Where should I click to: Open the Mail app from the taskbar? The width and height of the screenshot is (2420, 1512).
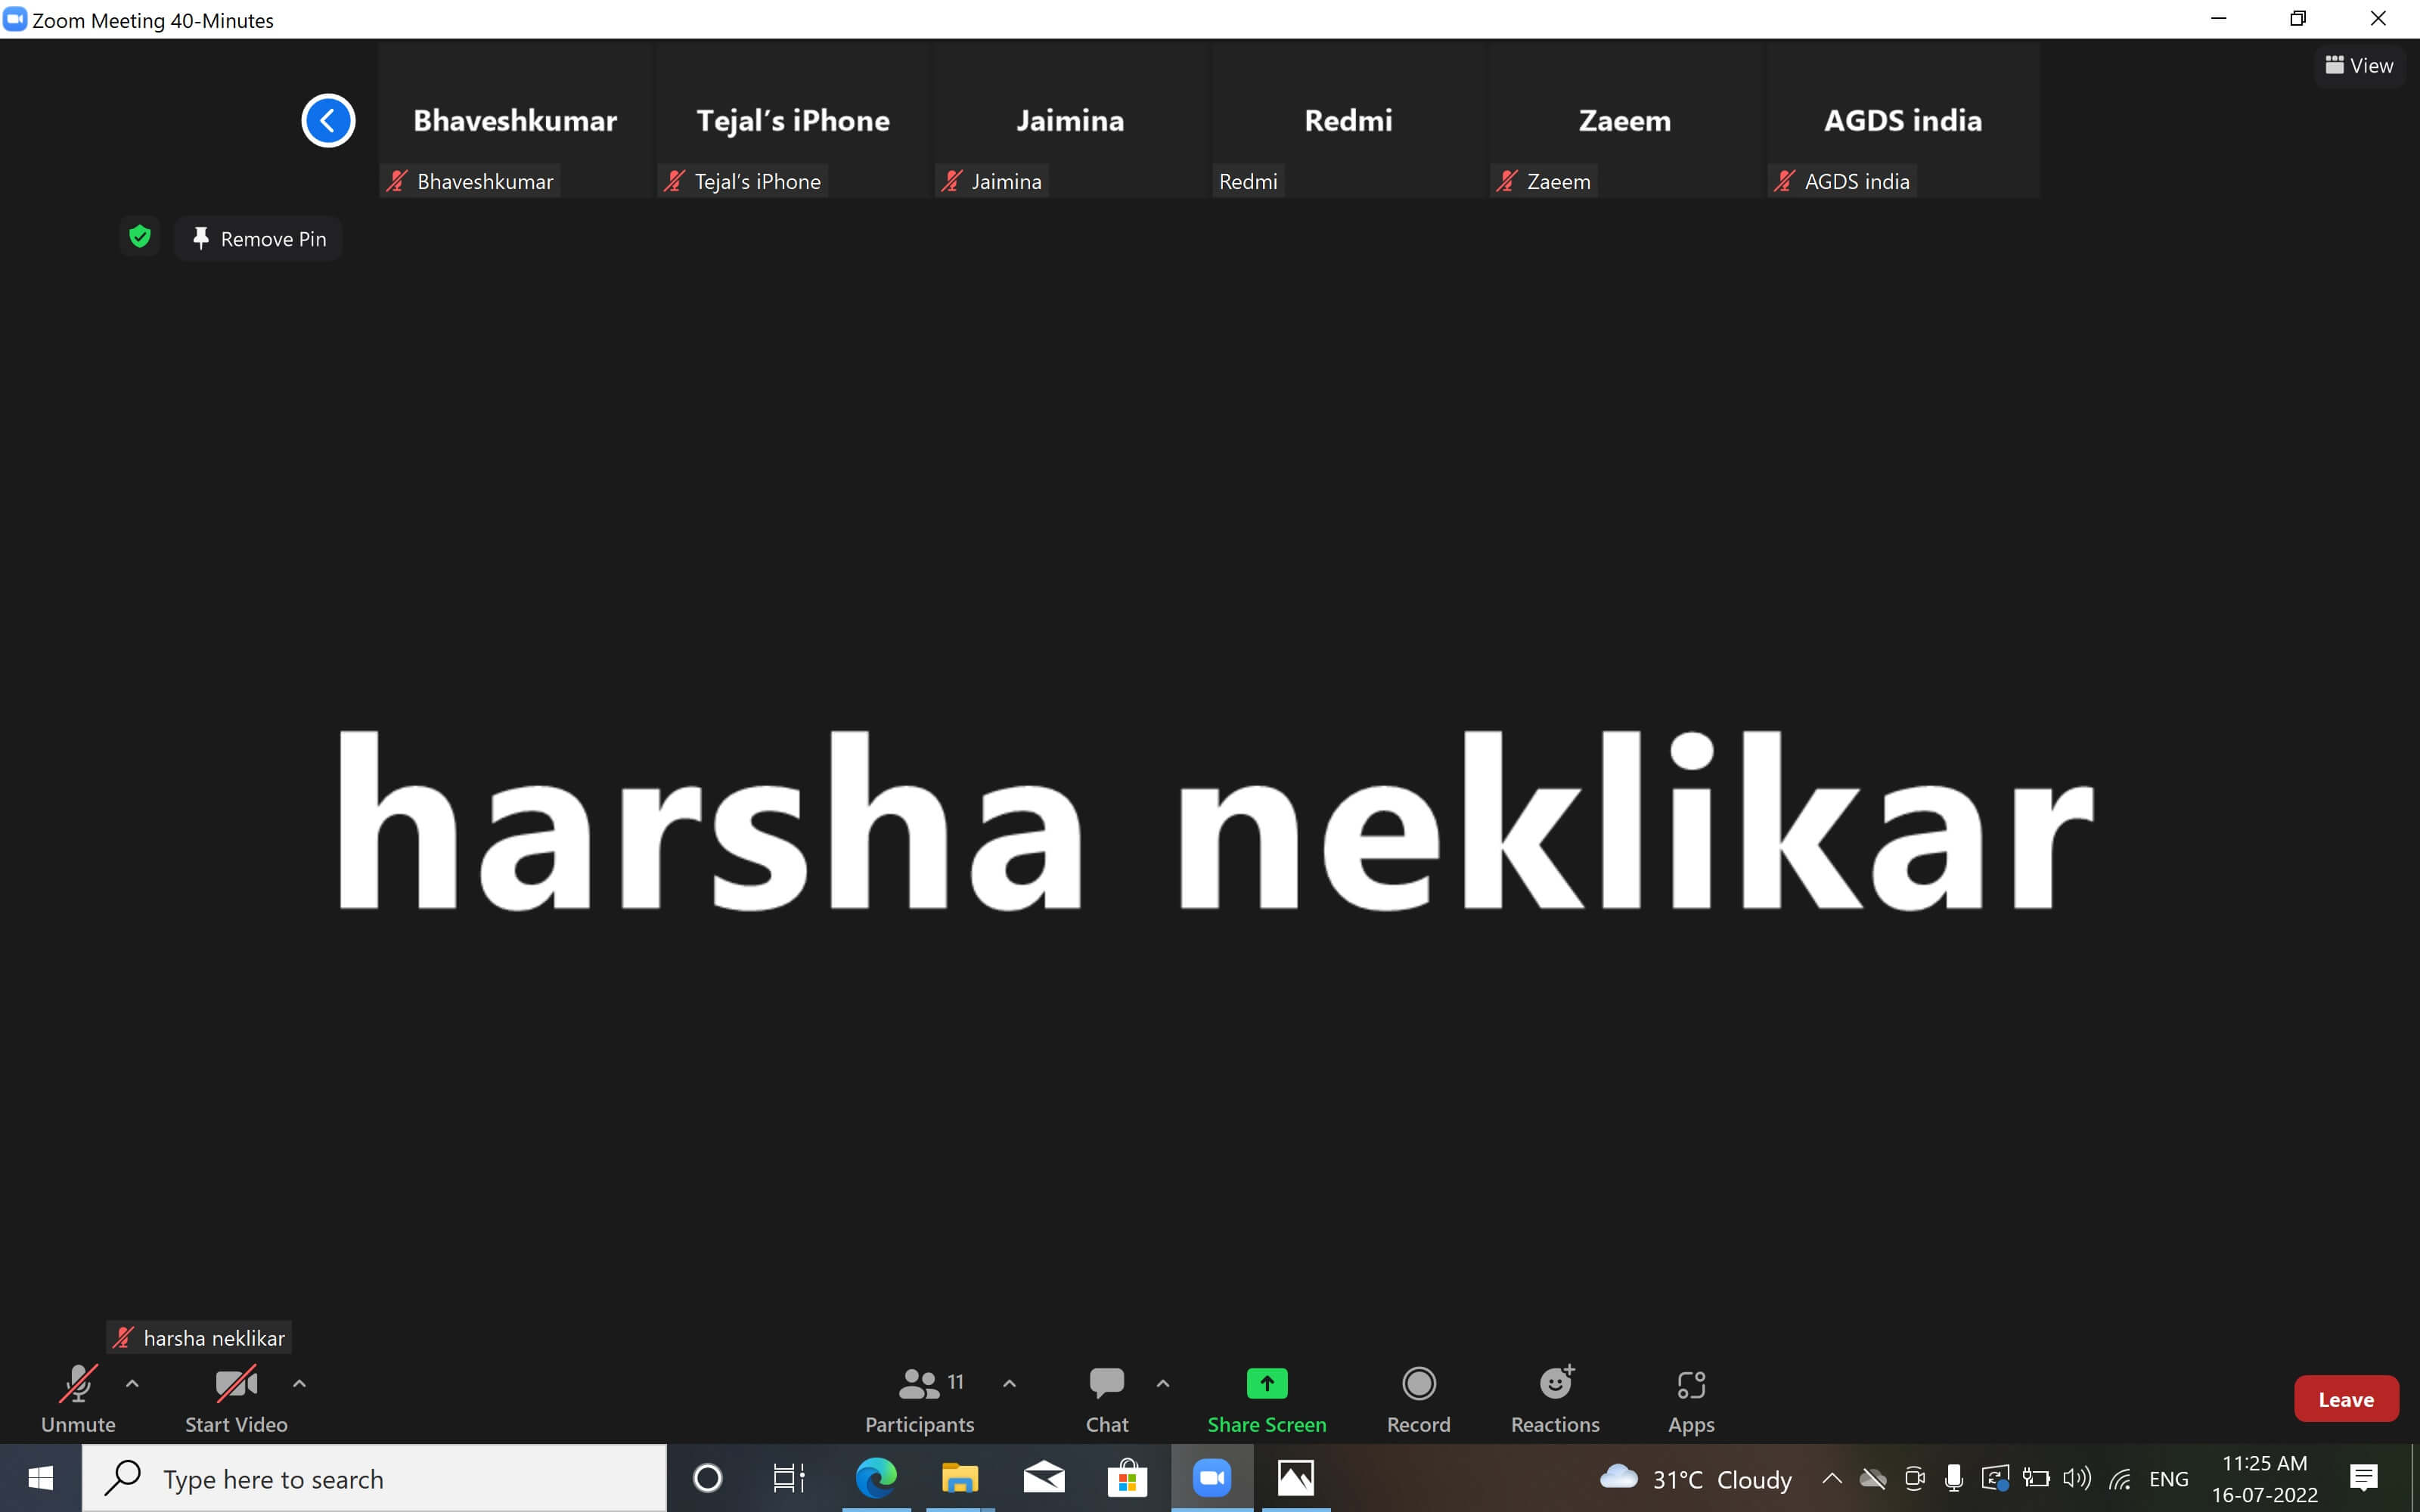tap(1044, 1478)
